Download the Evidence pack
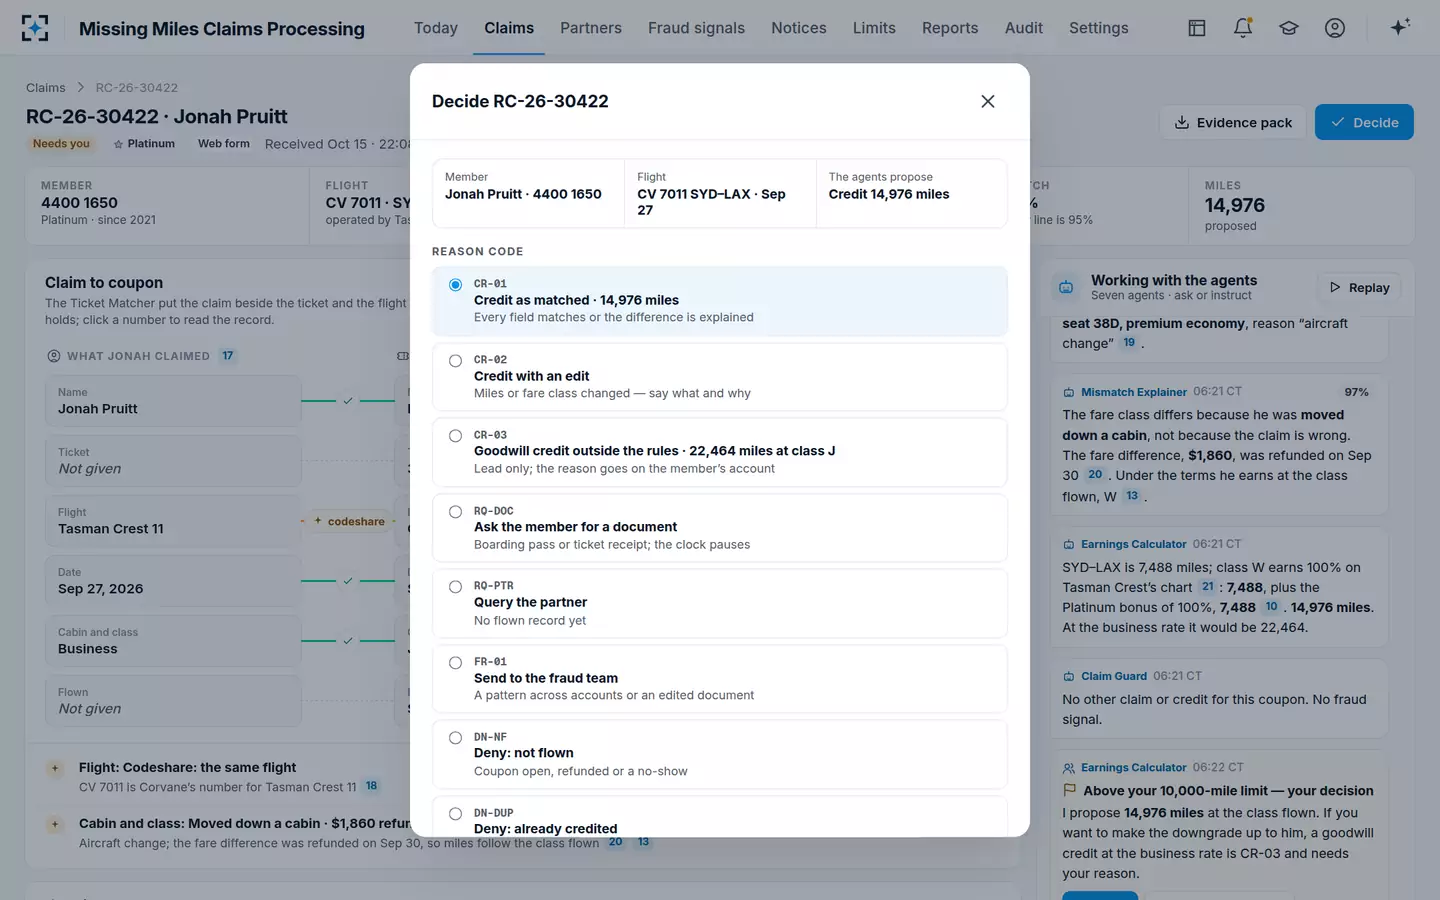 point(1233,122)
